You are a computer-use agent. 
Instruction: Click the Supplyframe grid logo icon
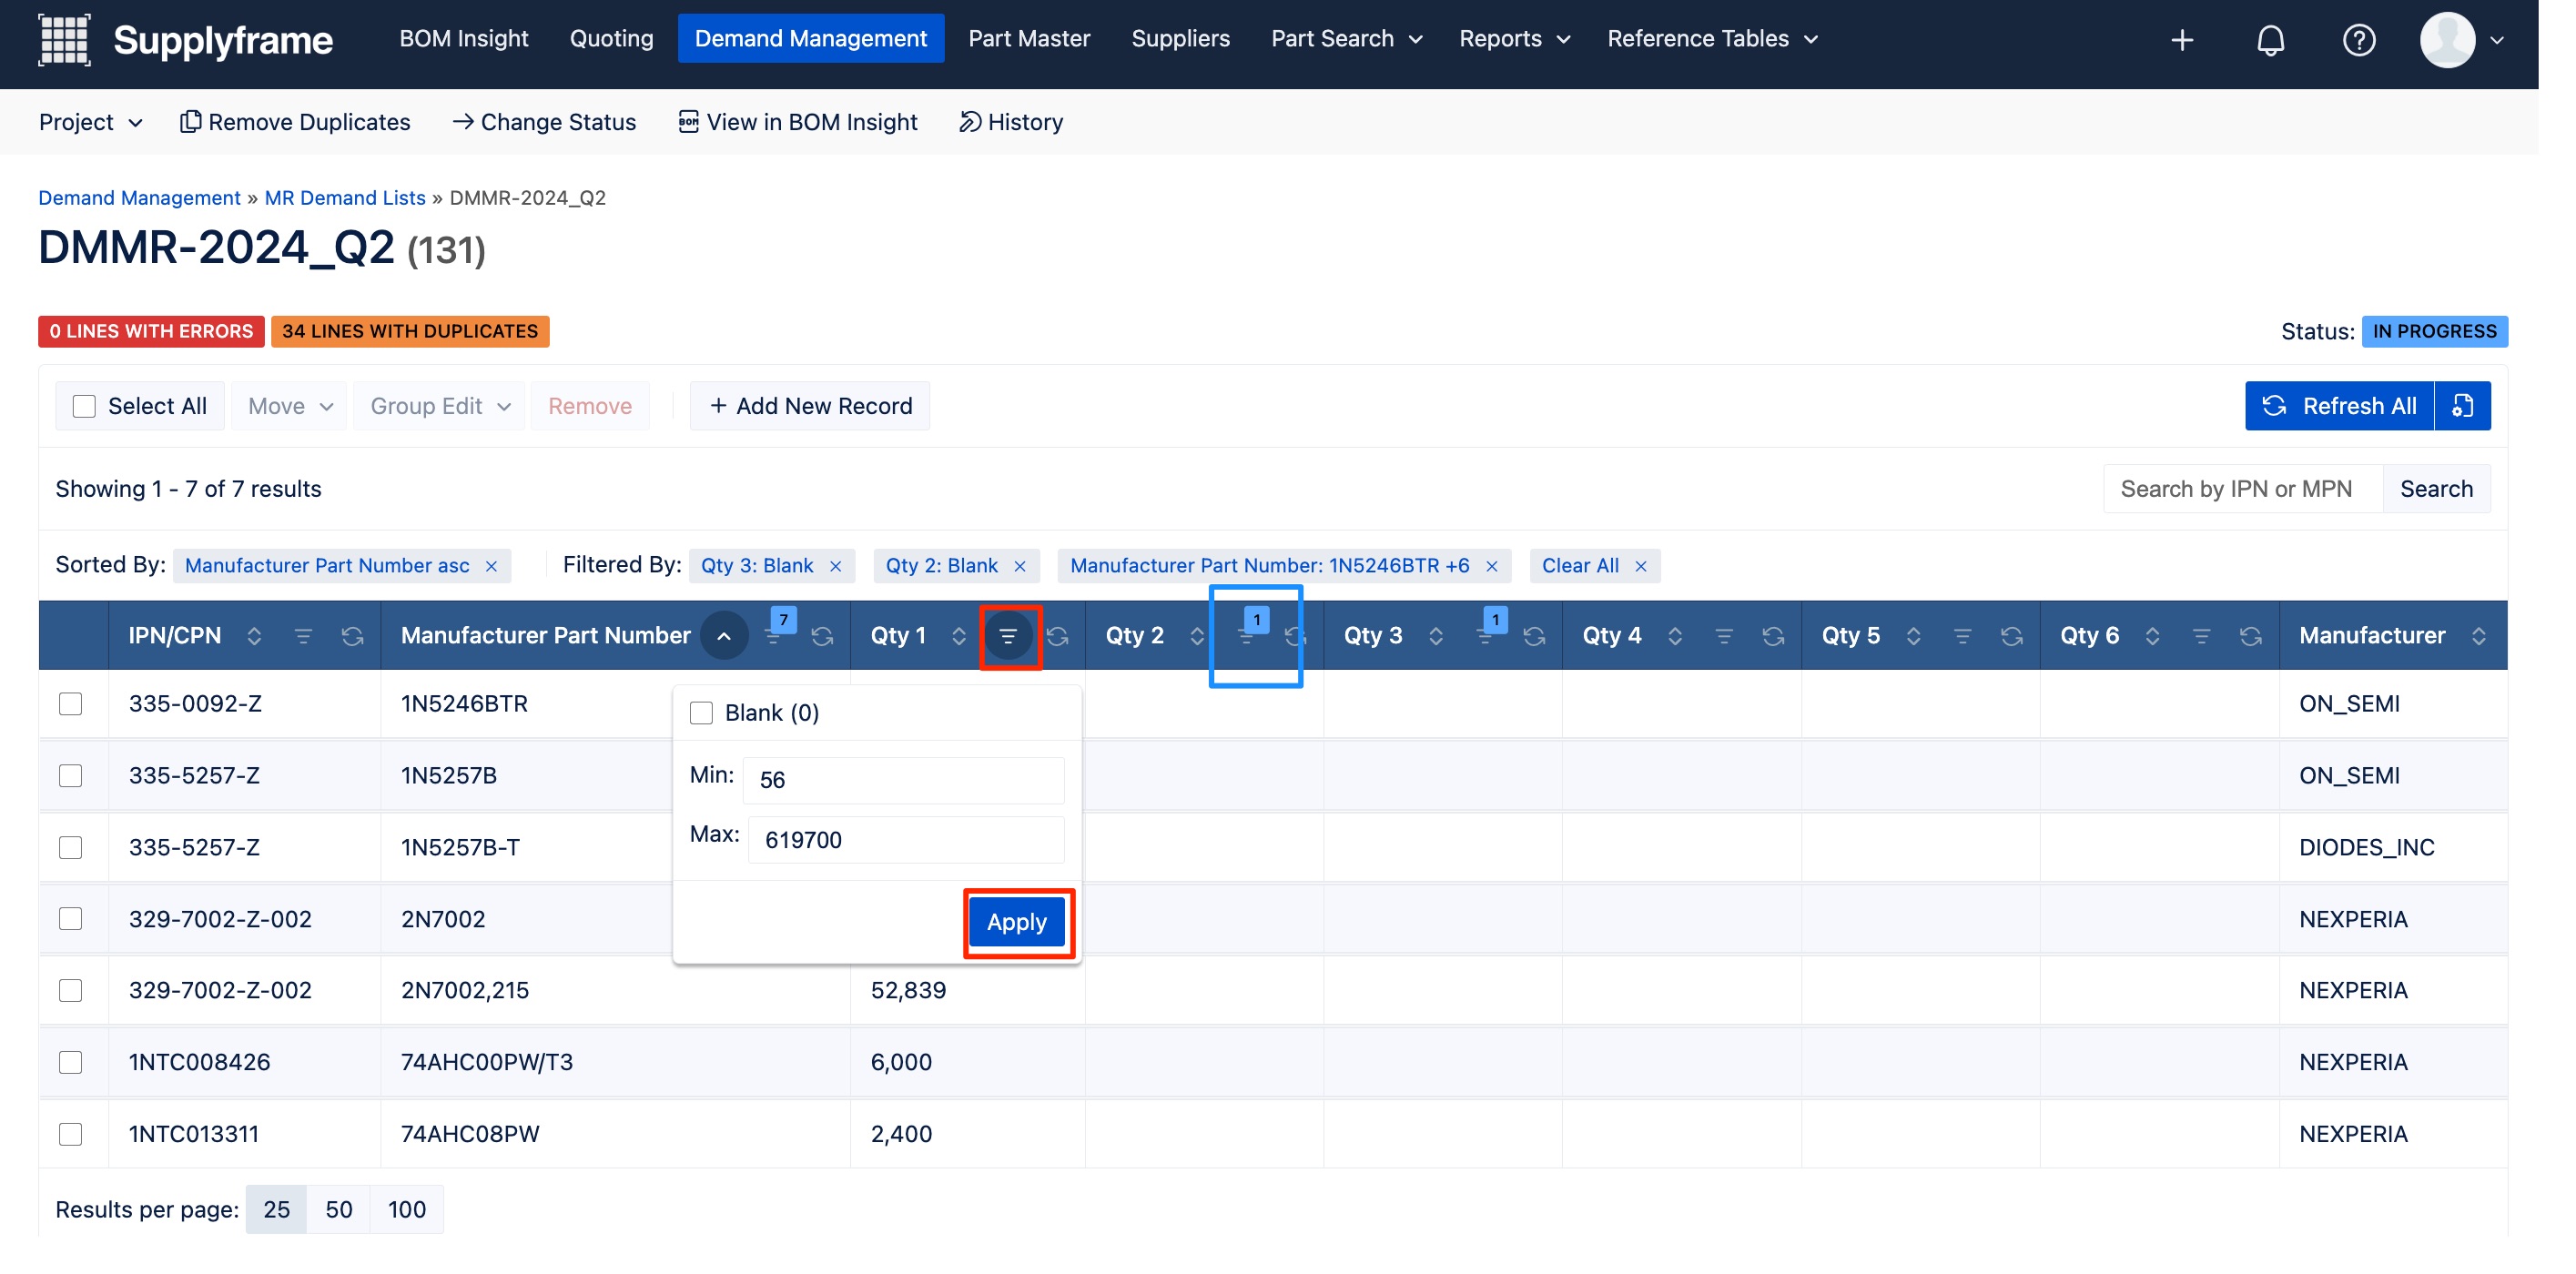point(64,40)
